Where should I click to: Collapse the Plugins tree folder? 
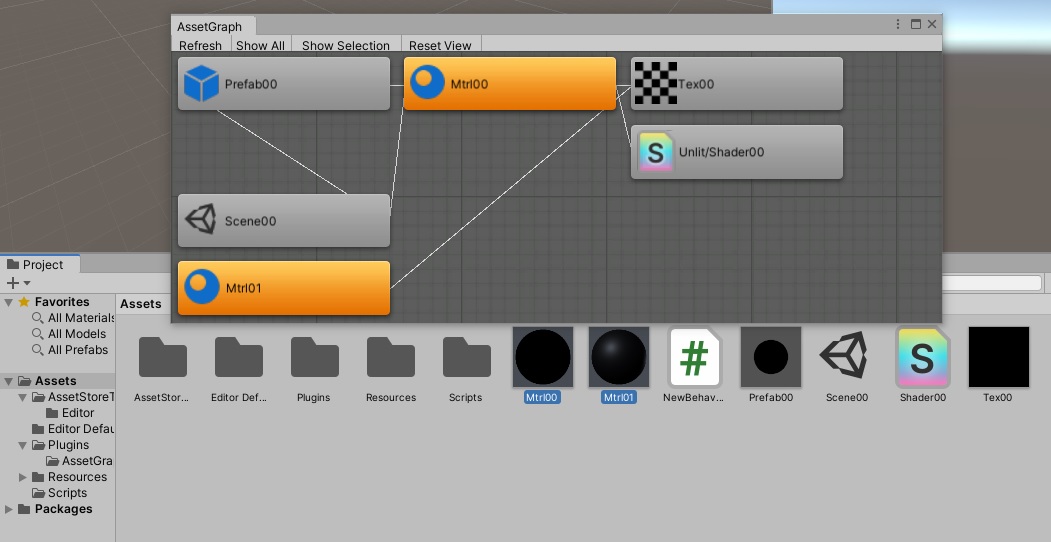coord(23,446)
